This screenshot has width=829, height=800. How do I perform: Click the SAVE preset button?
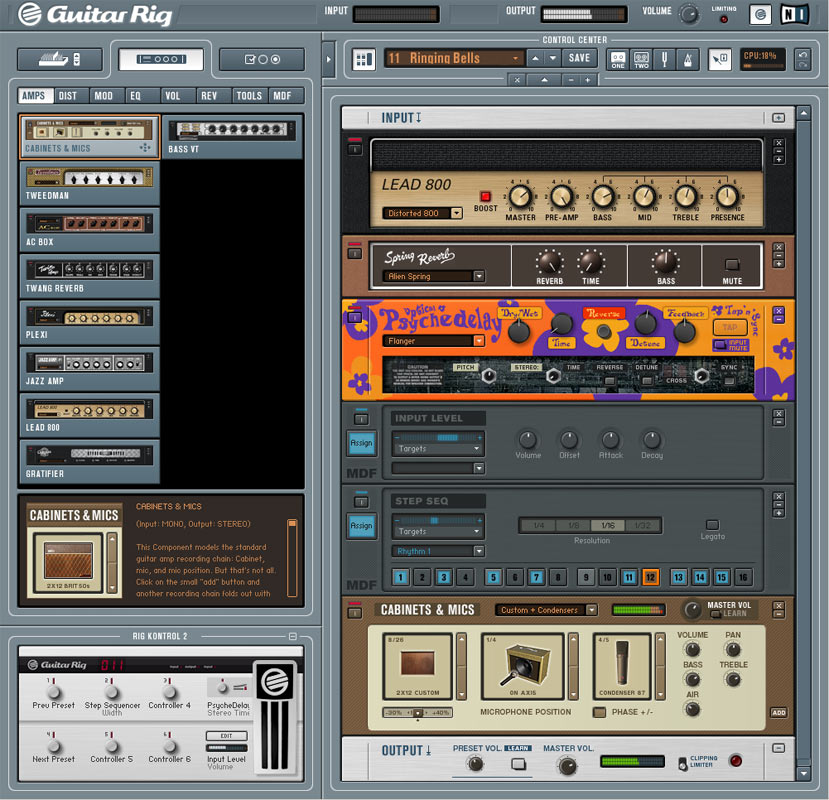coord(579,58)
